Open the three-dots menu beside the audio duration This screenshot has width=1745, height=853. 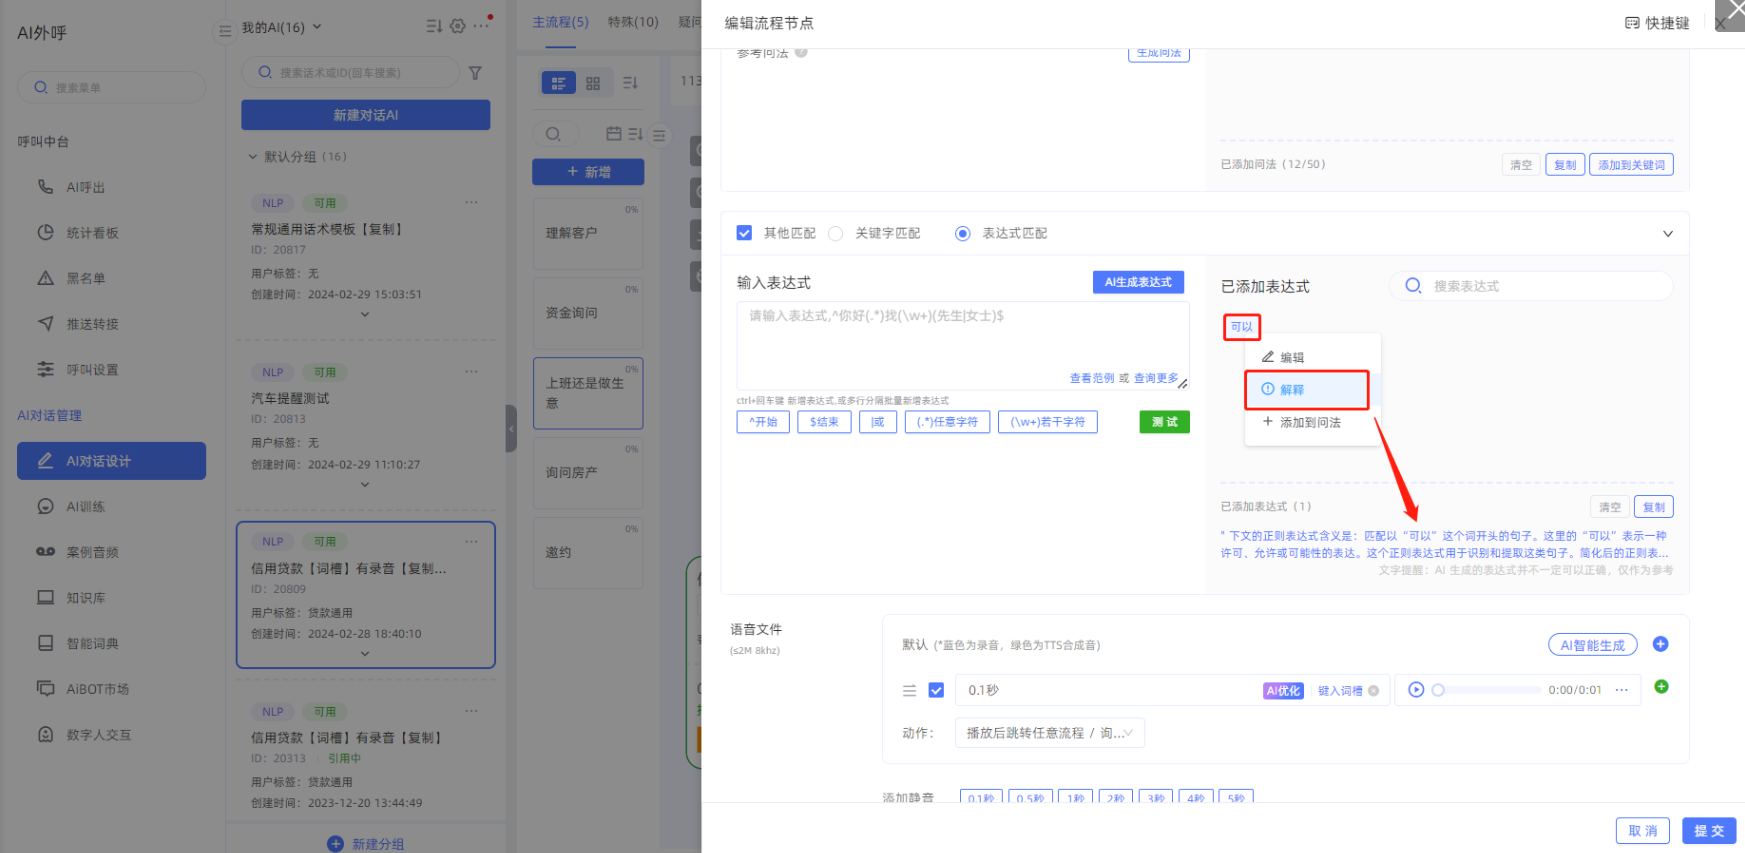click(1621, 690)
